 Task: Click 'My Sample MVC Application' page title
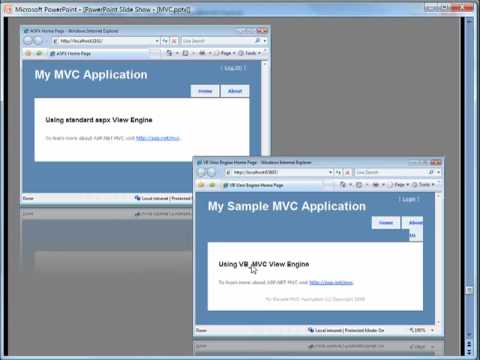point(287,206)
